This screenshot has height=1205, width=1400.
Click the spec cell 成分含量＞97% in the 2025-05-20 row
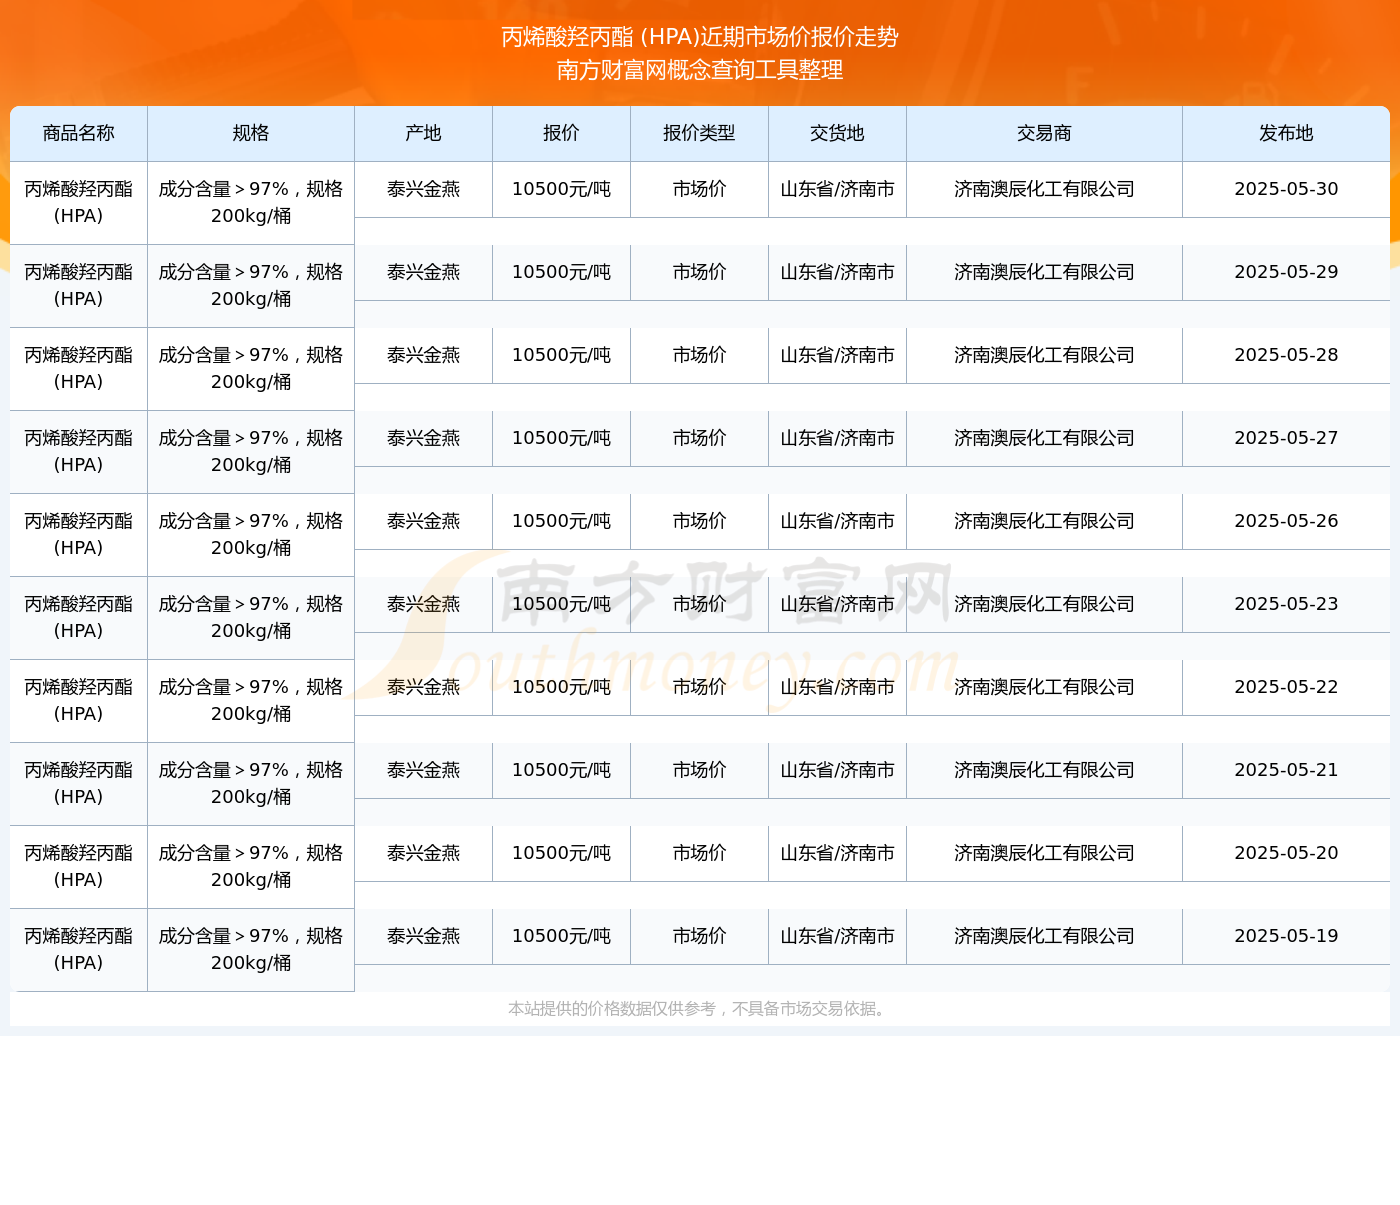click(251, 867)
